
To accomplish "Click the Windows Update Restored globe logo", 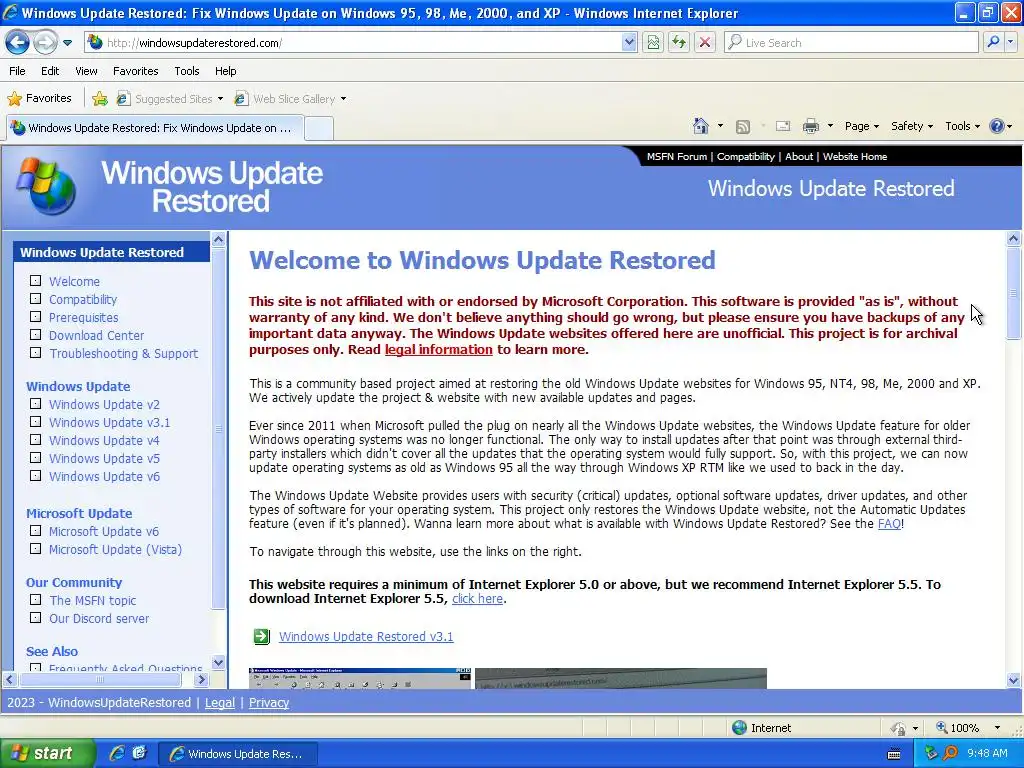I will point(46,187).
